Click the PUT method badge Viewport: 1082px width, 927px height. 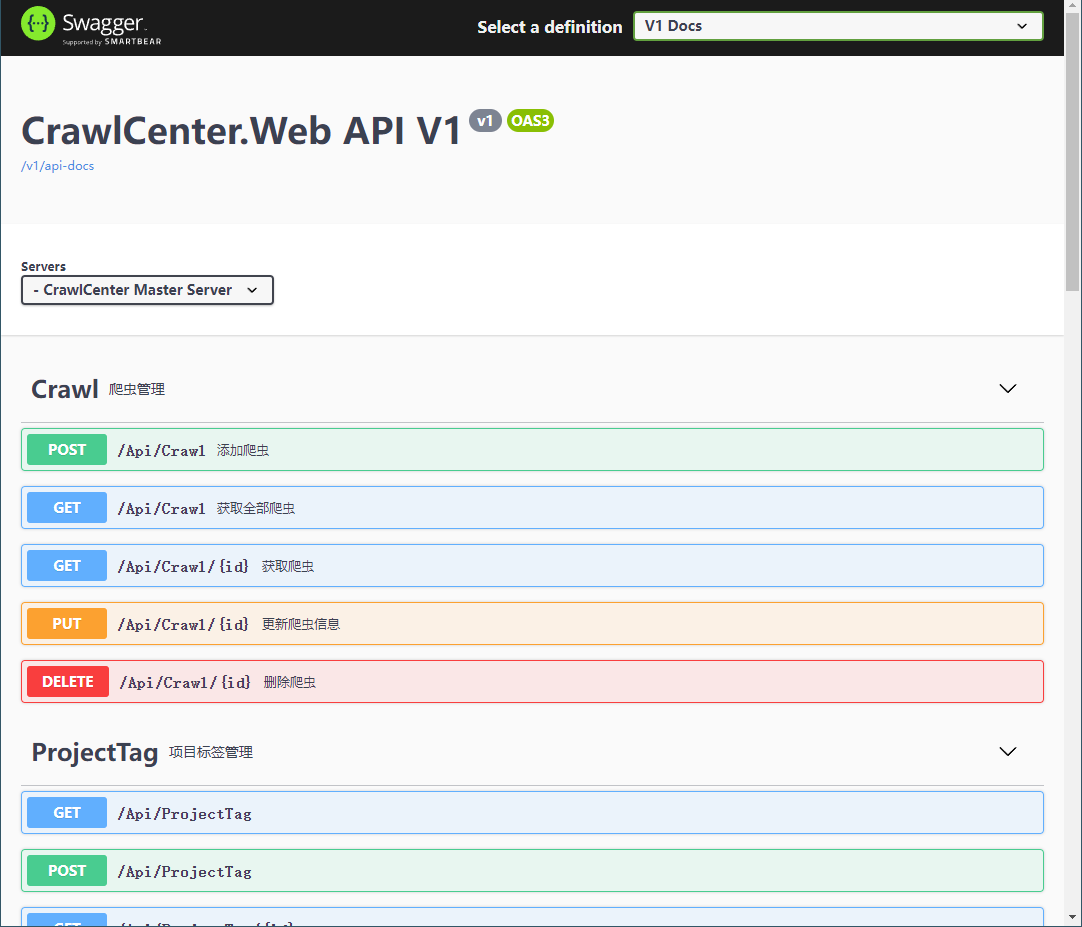click(x=67, y=624)
